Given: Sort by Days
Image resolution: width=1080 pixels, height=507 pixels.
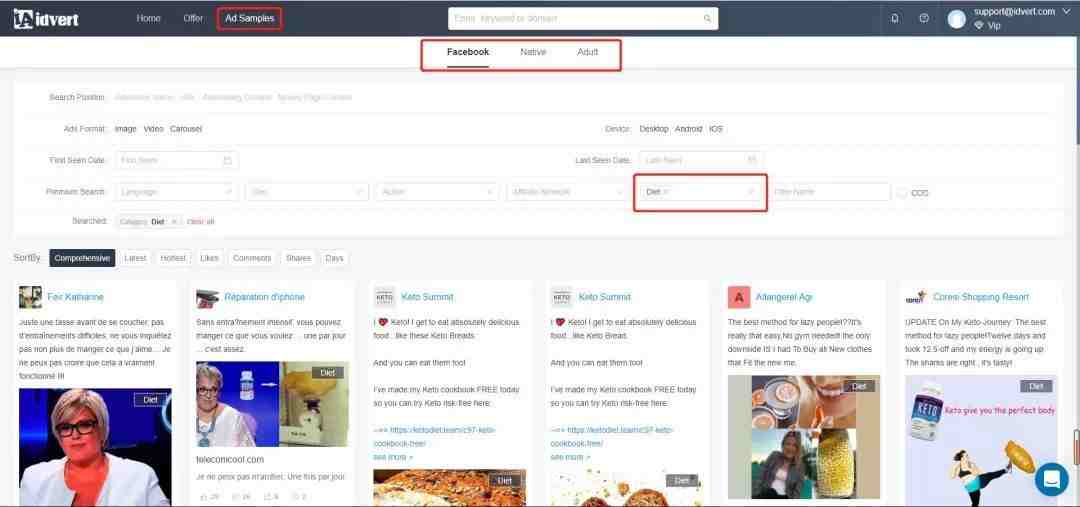Looking at the screenshot, I should (x=334, y=258).
